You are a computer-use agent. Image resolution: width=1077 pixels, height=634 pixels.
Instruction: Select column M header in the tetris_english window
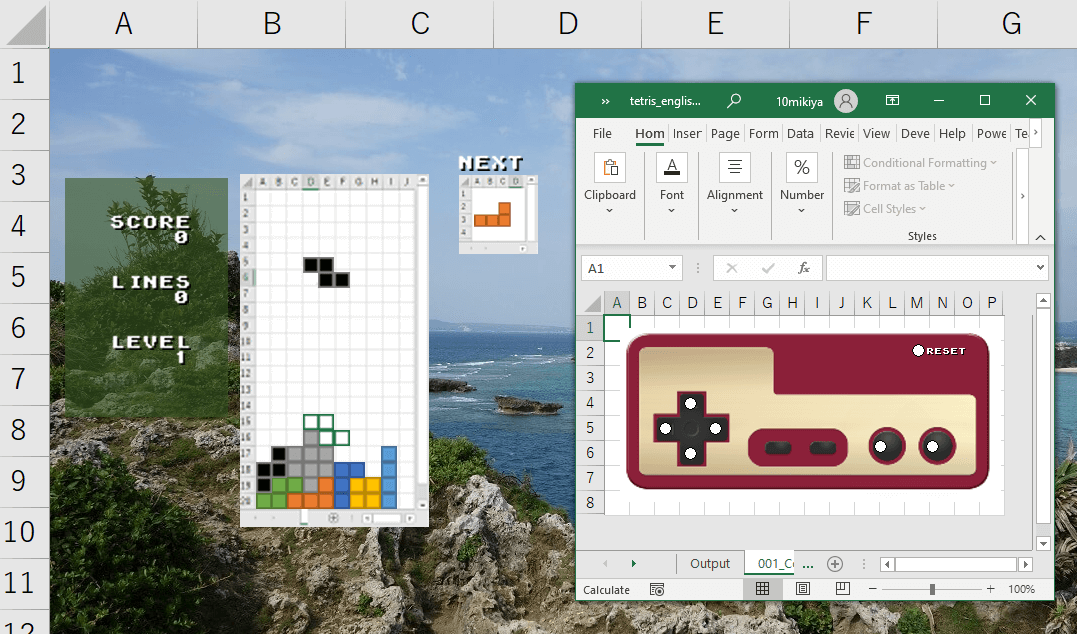pyautogui.click(x=917, y=303)
